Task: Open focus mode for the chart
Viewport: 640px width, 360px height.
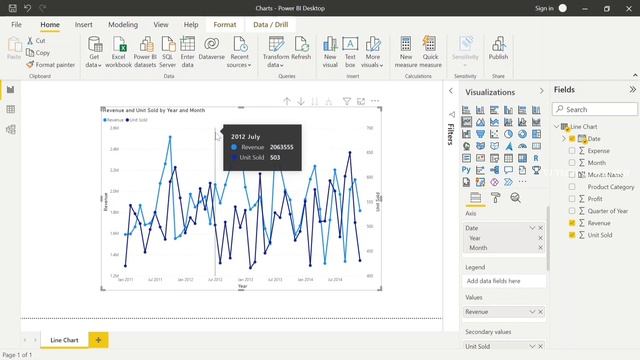Action: coord(361,101)
